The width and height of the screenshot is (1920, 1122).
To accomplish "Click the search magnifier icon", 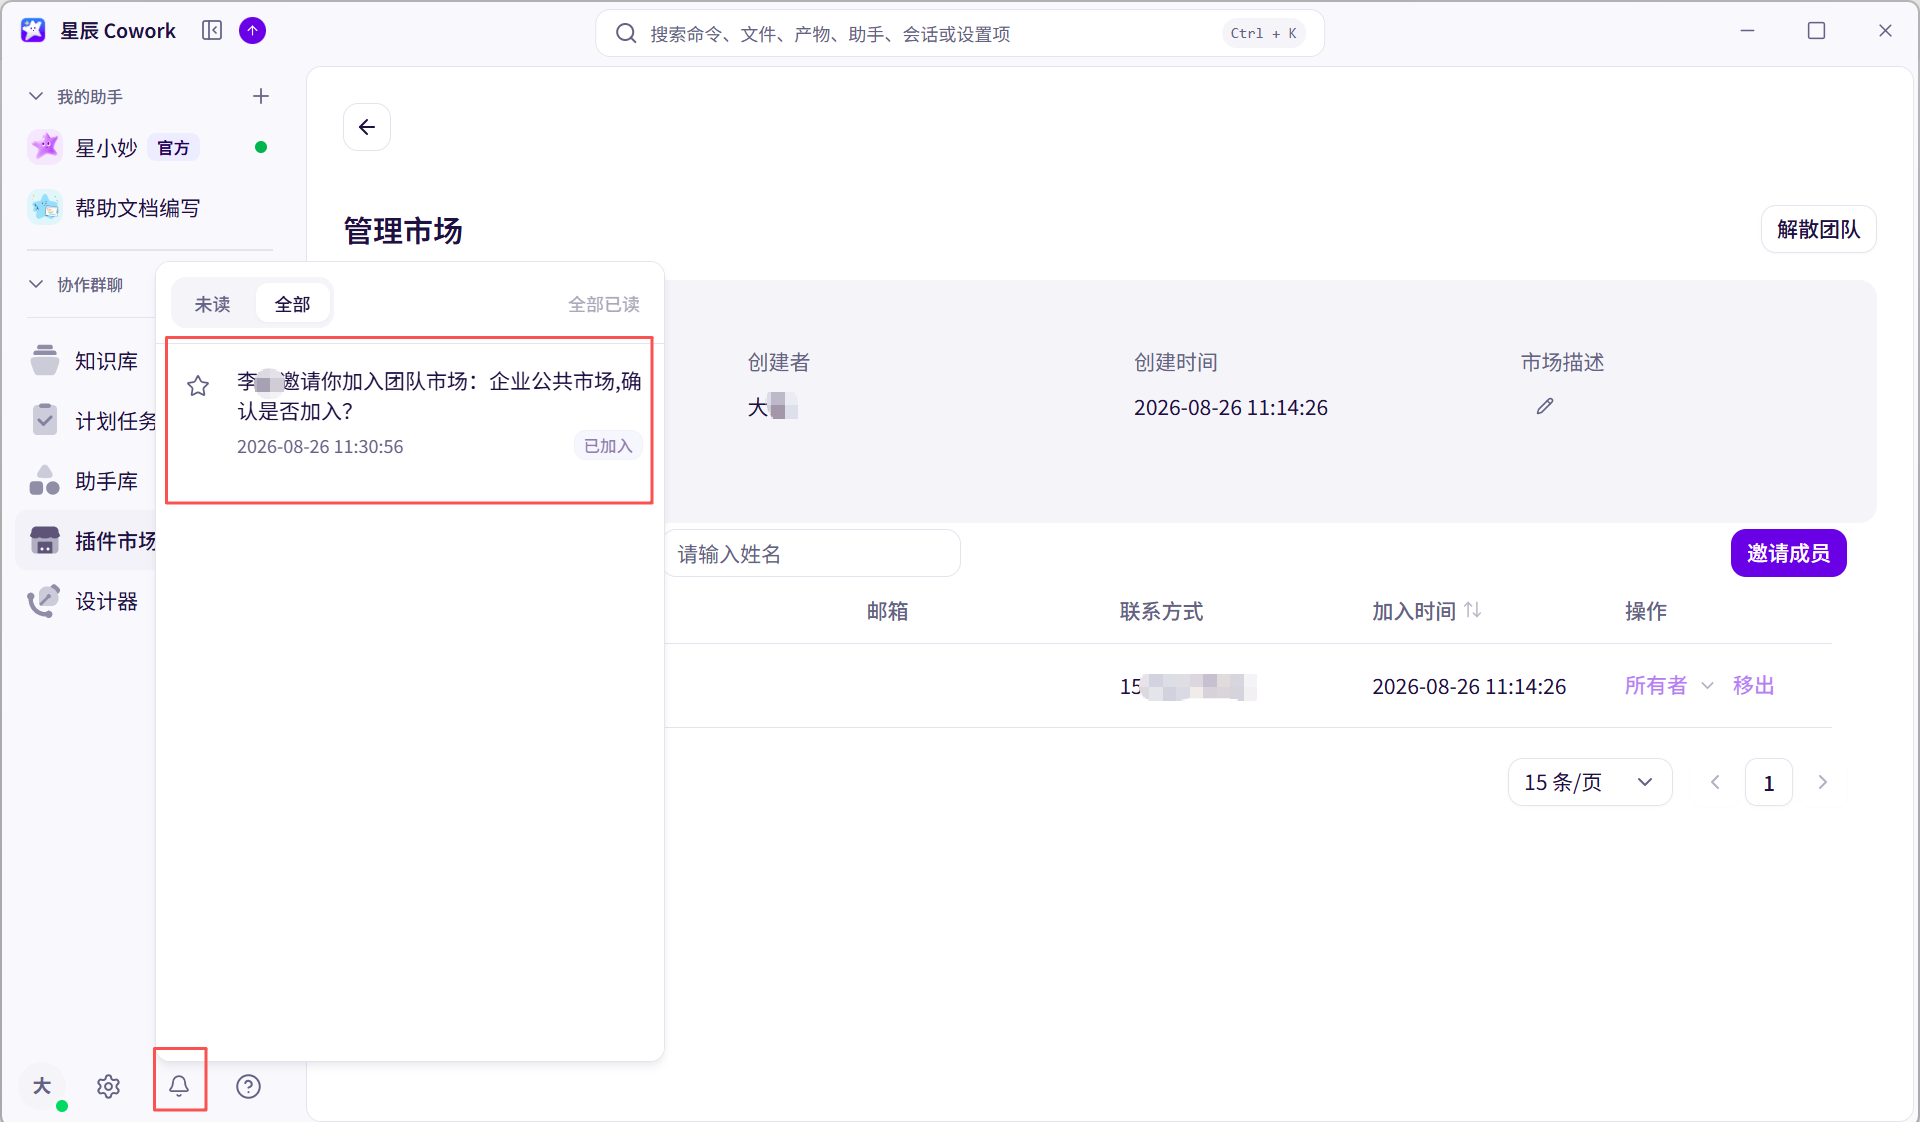I will tap(626, 34).
